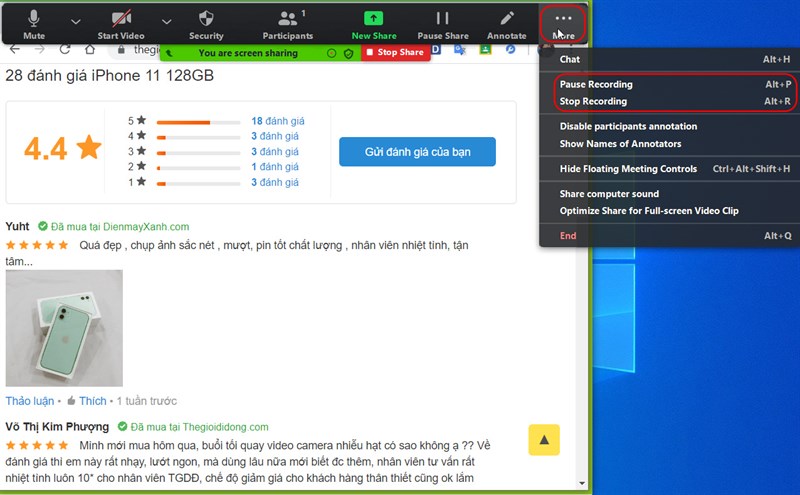Click the '3 đánh giá' link for 4 stars
Image resolution: width=800 pixels, height=495 pixels.
(275, 136)
